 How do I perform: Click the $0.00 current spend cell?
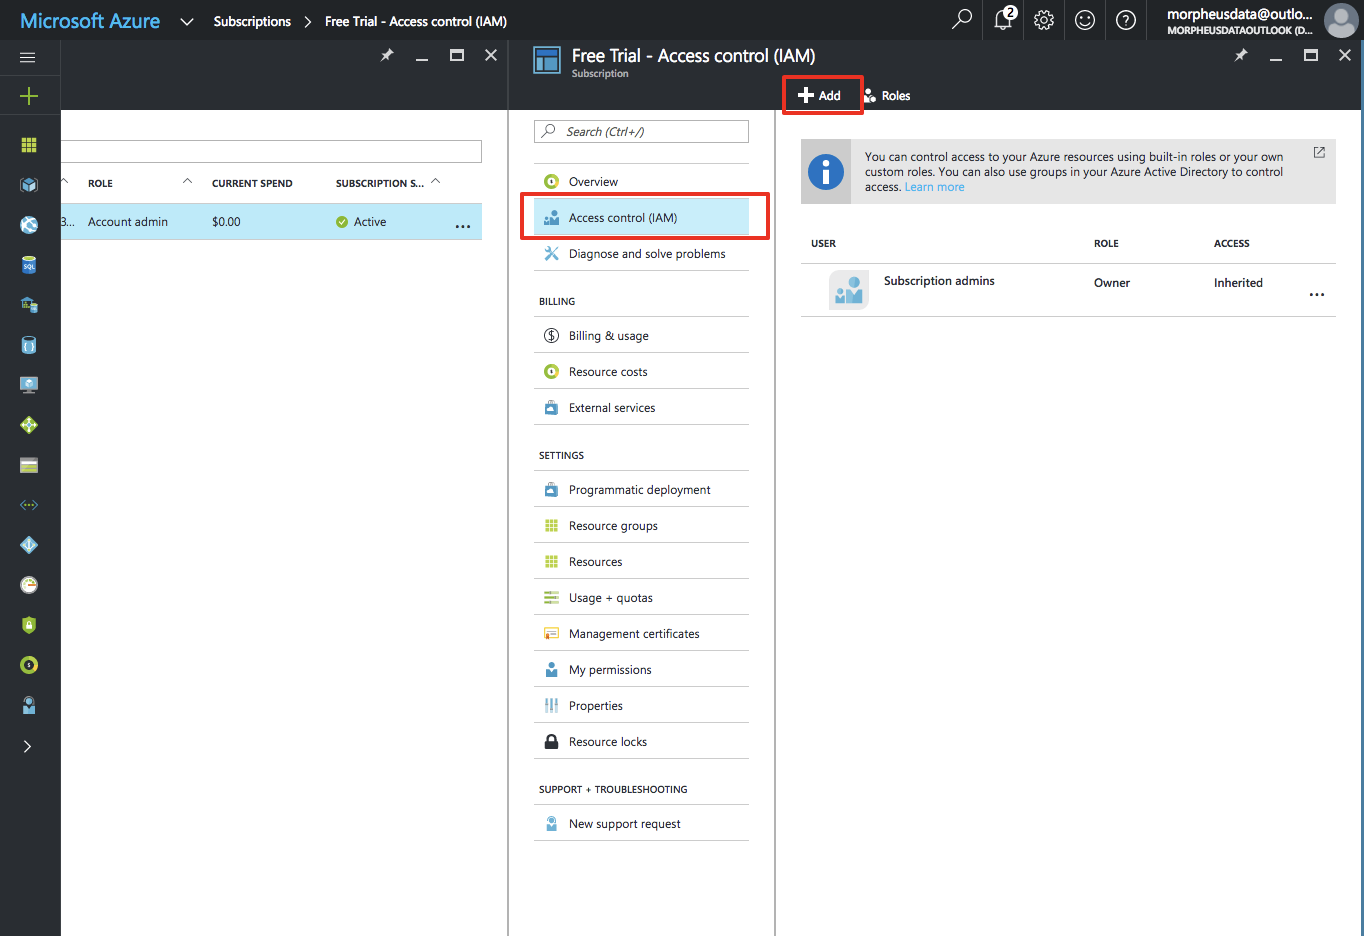pos(226,222)
